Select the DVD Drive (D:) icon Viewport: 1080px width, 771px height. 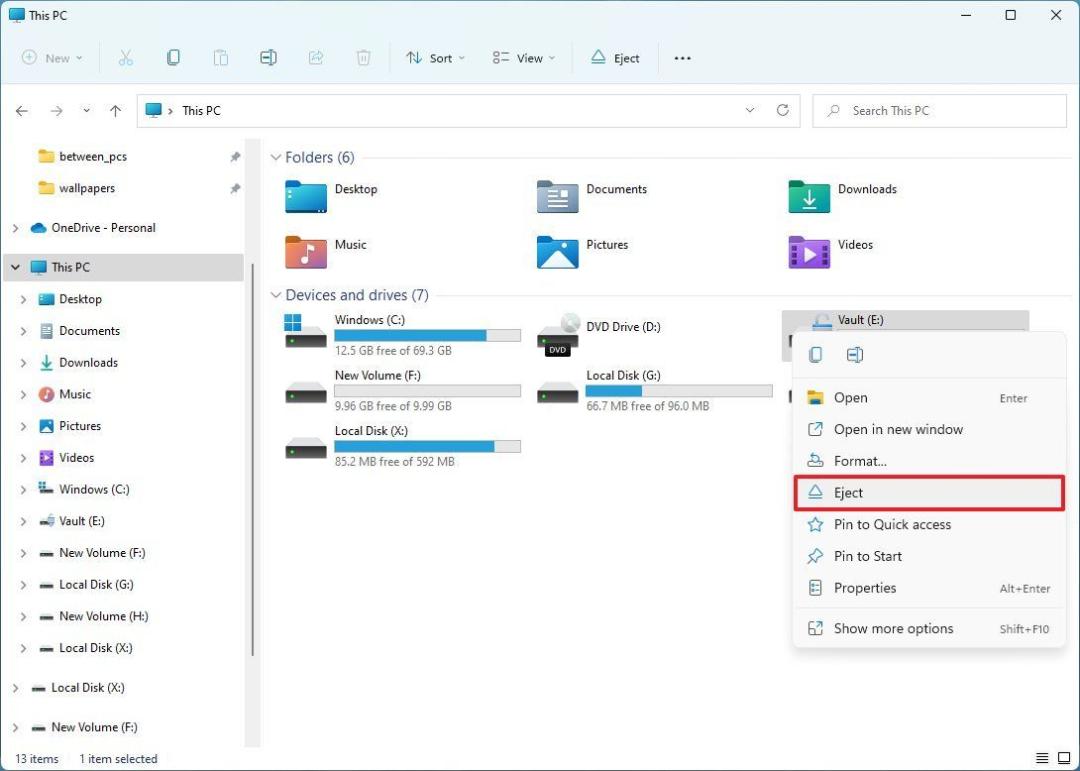558,335
